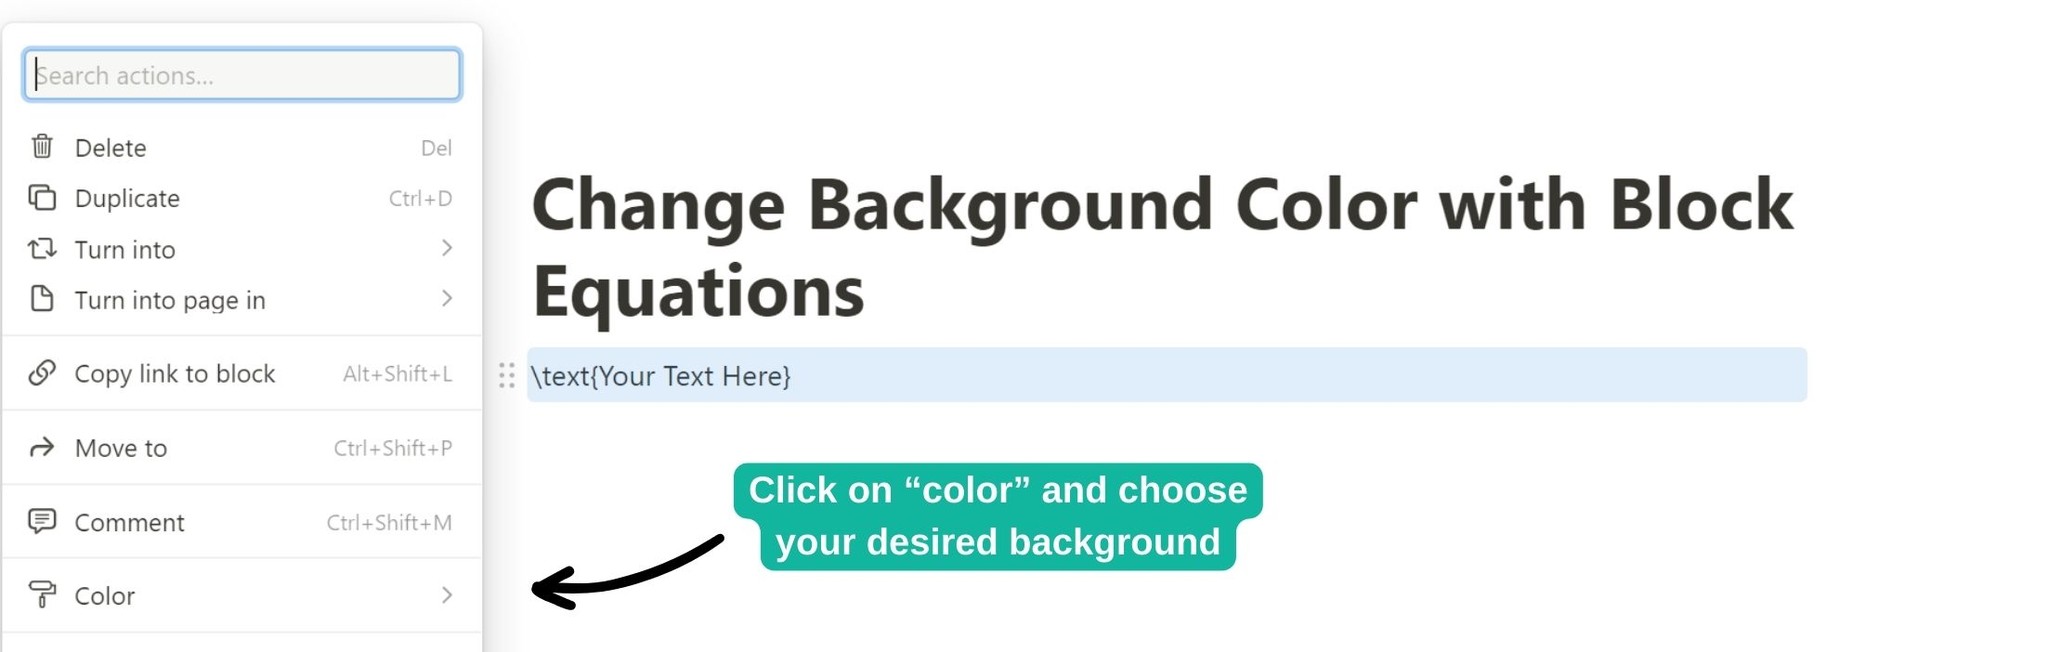
Task: Click the chain link icon for Copy link to block
Action: (41, 373)
